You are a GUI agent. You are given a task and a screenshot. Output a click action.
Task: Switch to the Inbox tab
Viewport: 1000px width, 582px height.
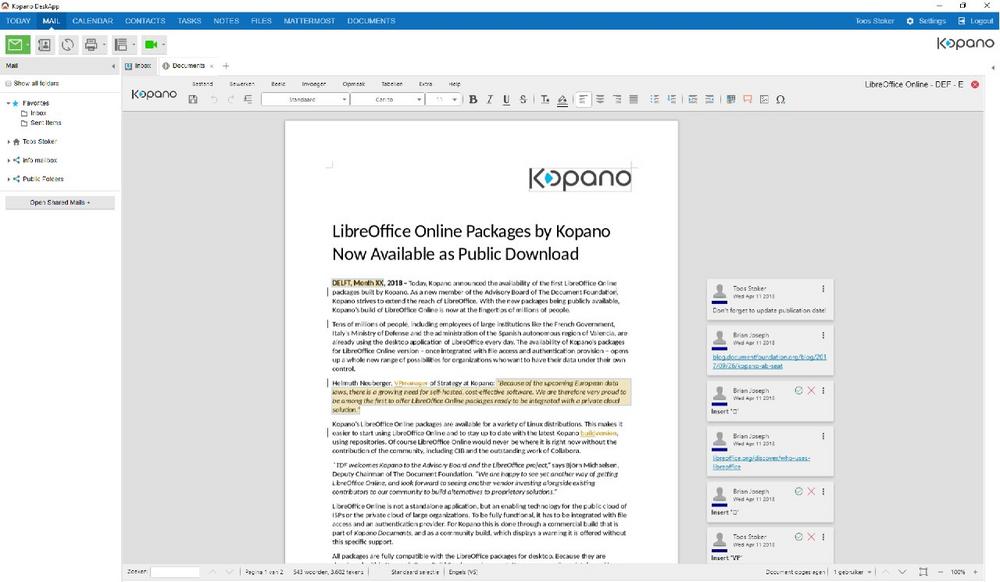tap(138, 66)
